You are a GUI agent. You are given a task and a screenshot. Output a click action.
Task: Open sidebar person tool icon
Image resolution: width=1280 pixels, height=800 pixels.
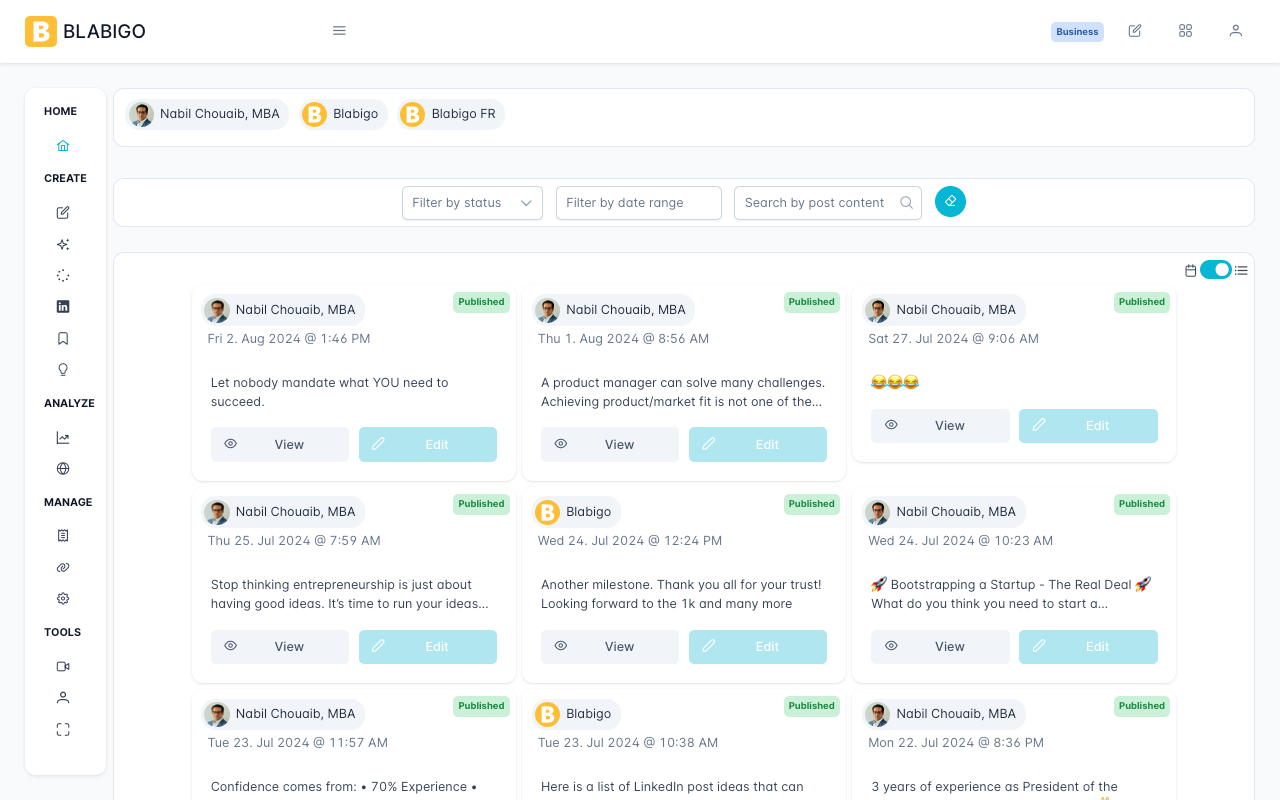[x=63, y=697]
